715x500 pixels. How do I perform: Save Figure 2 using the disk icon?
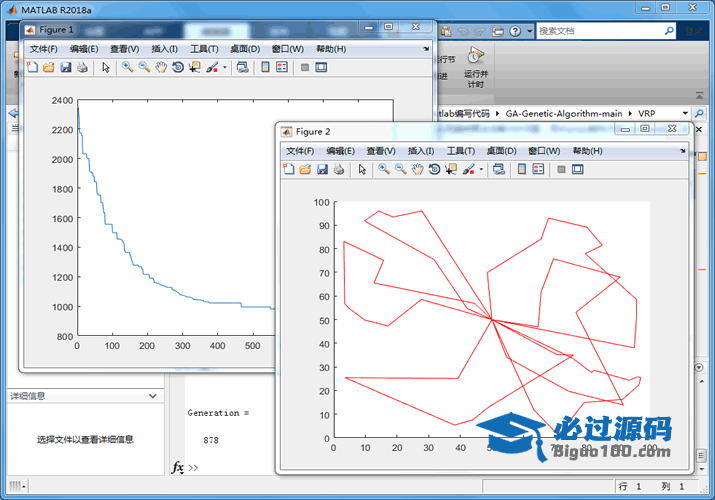(x=322, y=170)
